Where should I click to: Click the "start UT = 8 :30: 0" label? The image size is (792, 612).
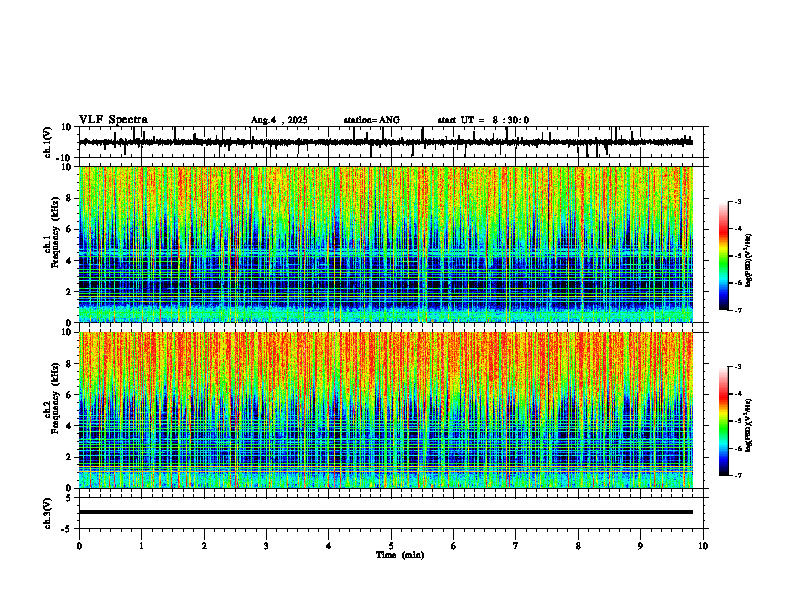483,120
